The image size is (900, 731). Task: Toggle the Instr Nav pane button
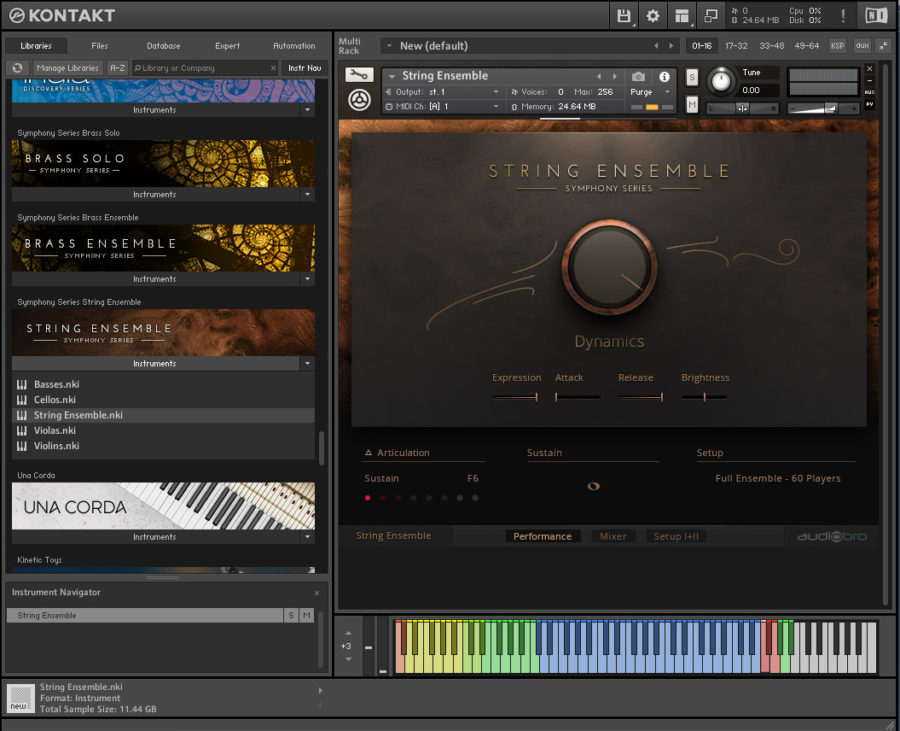[x=303, y=68]
